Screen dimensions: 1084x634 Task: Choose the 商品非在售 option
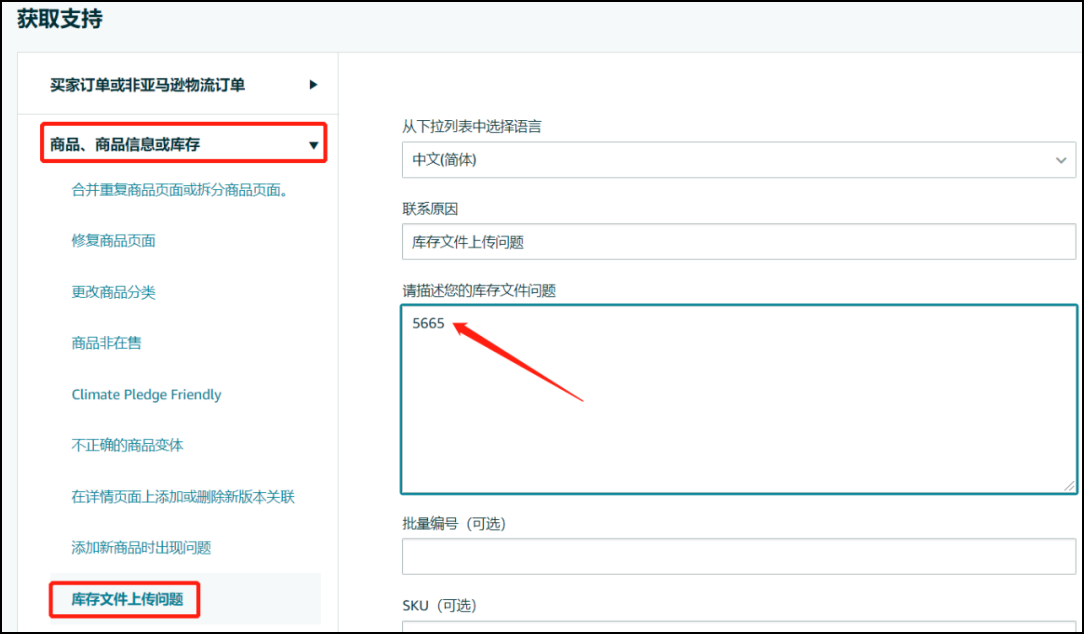click(x=106, y=343)
